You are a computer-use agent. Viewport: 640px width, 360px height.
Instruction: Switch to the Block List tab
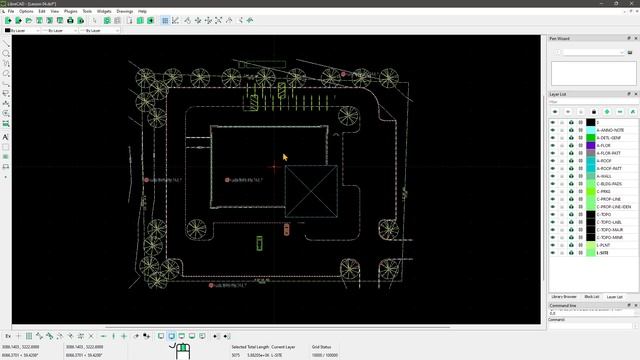coord(591,297)
